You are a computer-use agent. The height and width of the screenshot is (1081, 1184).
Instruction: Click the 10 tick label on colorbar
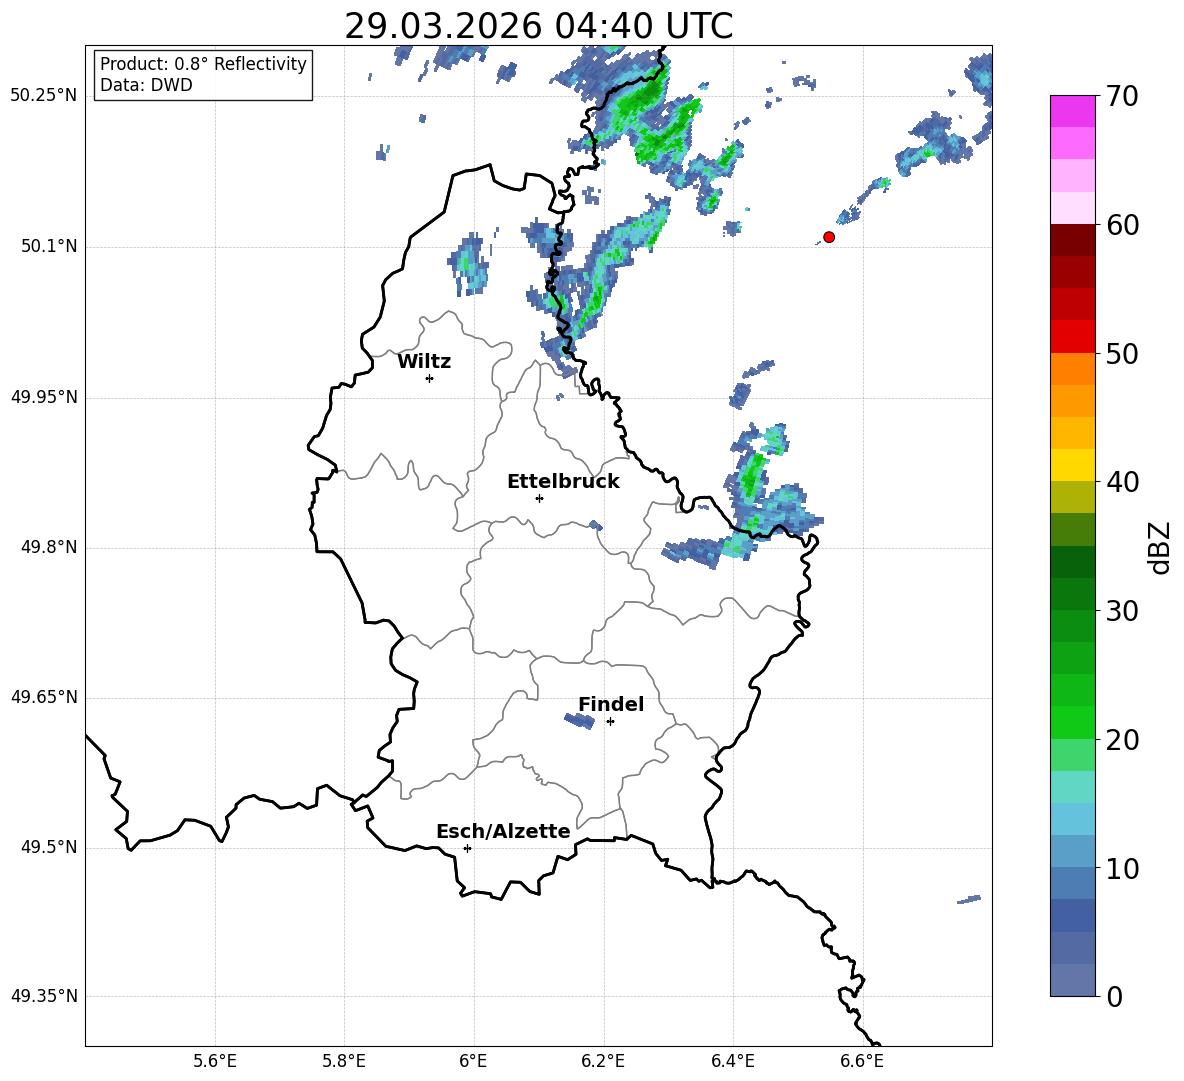[x=1122, y=868]
